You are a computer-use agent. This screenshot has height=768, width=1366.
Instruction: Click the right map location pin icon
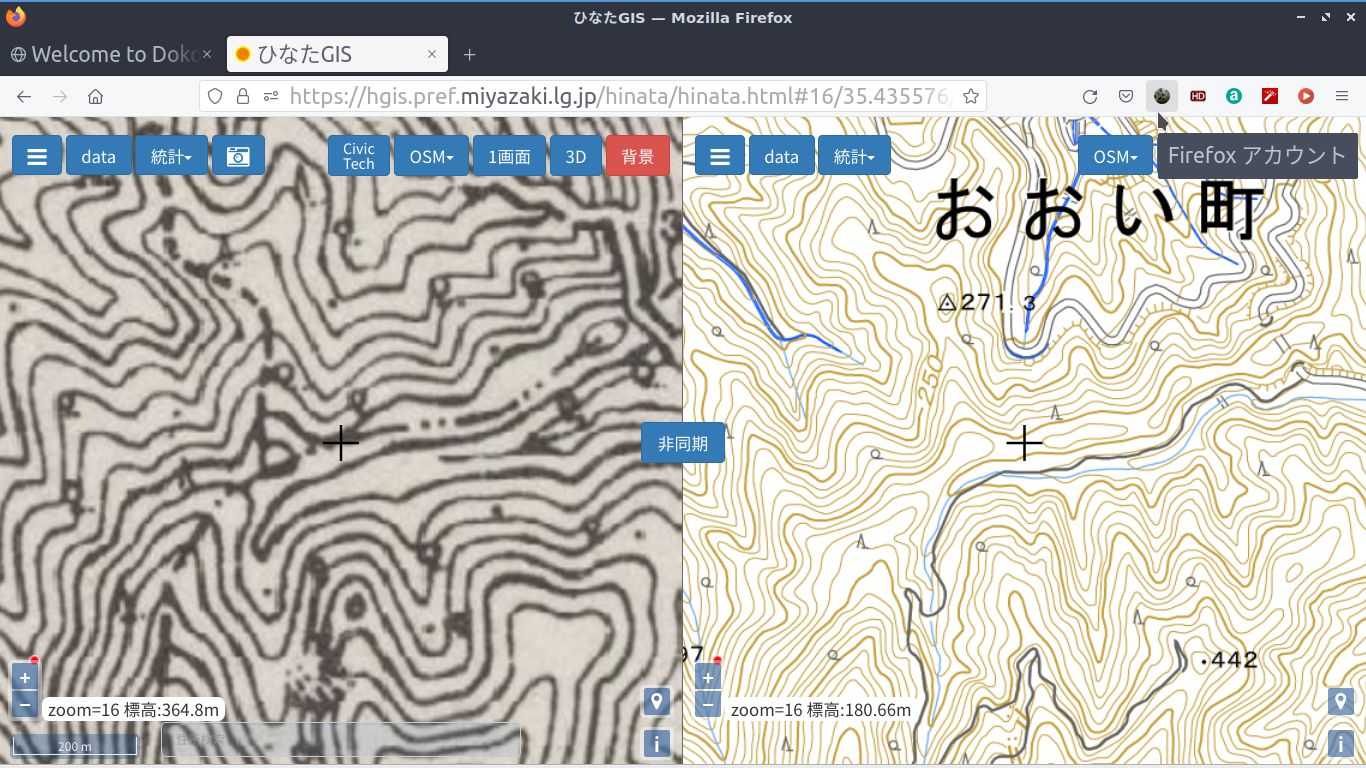click(x=1340, y=701)
